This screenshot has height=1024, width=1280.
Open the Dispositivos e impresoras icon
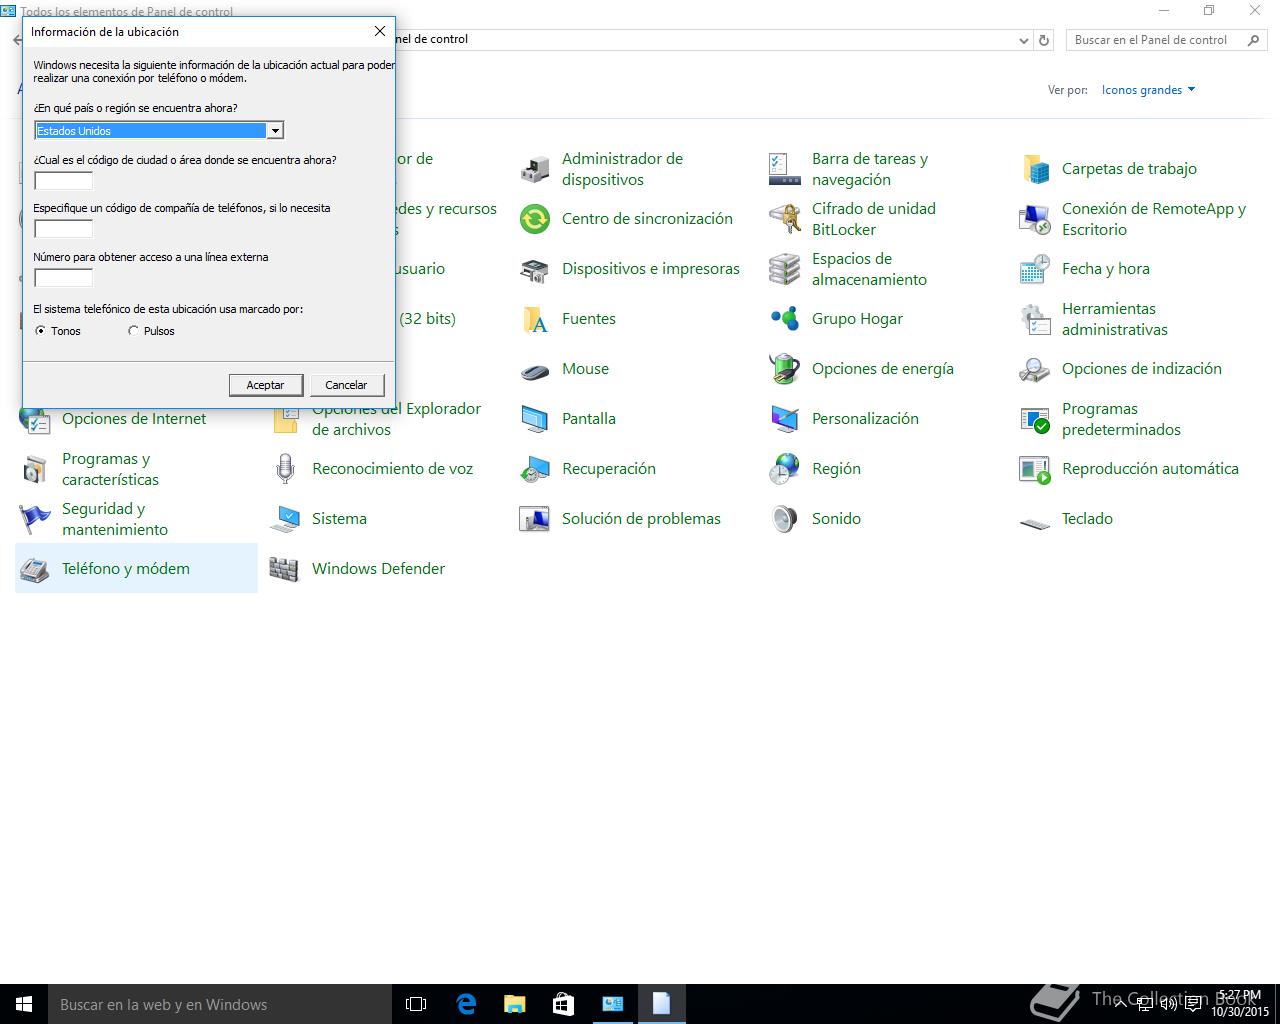[535, 269]
